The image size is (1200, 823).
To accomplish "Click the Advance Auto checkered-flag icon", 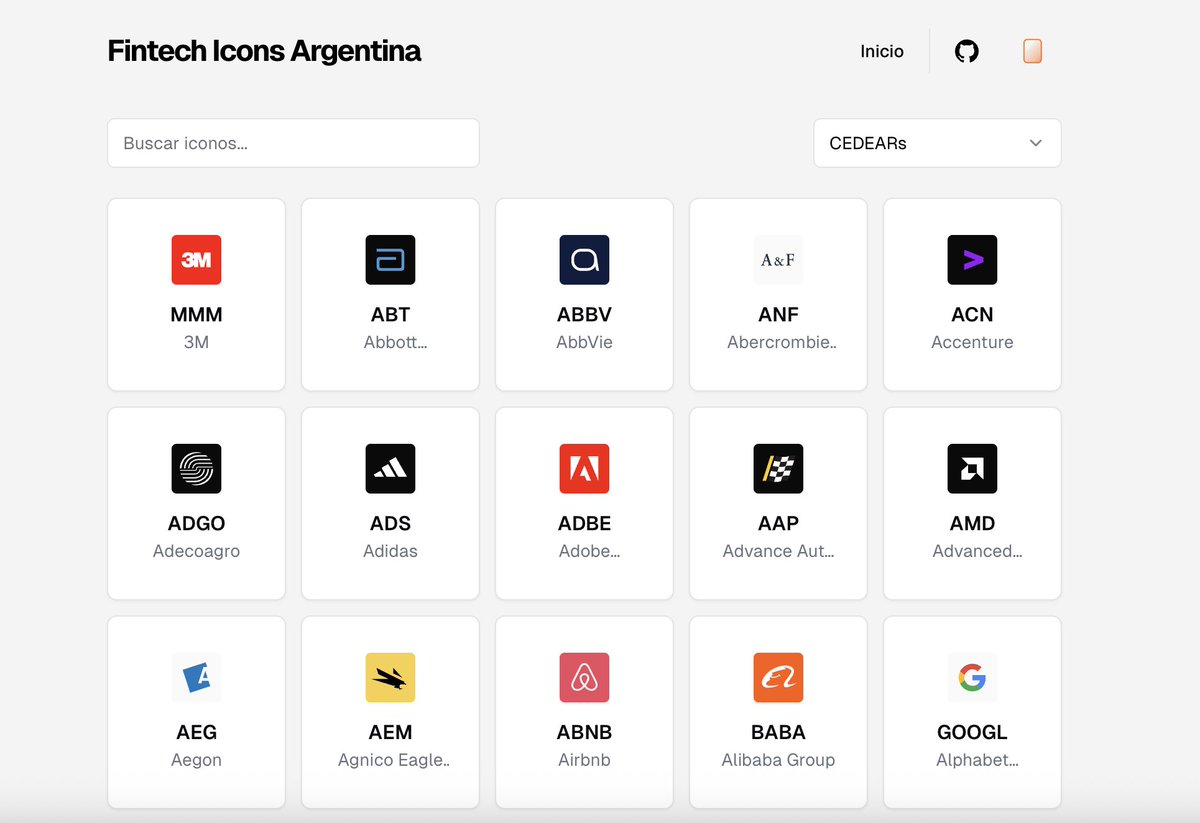I will [x=778, y=469].
